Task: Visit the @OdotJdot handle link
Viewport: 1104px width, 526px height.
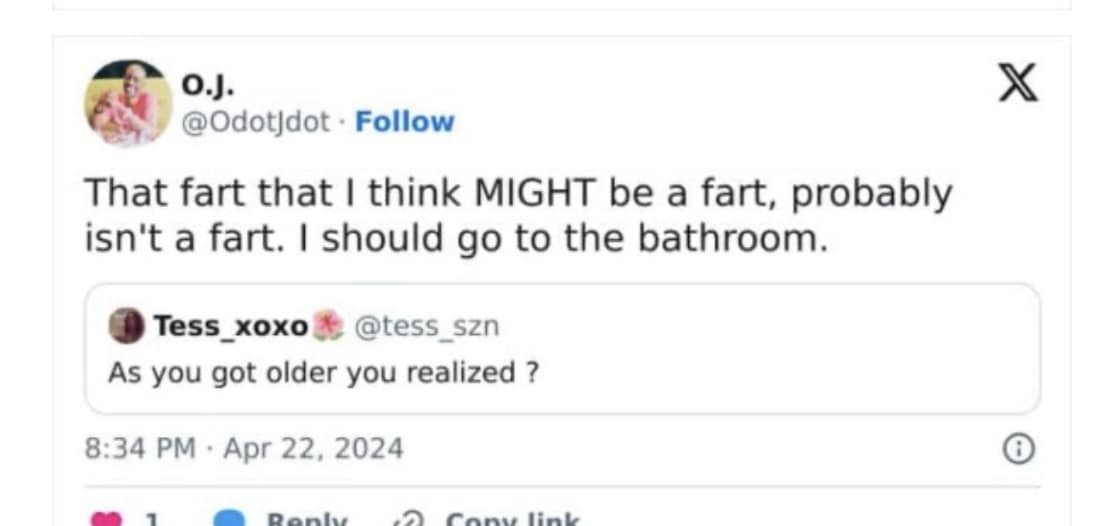Action: [256, 122]
